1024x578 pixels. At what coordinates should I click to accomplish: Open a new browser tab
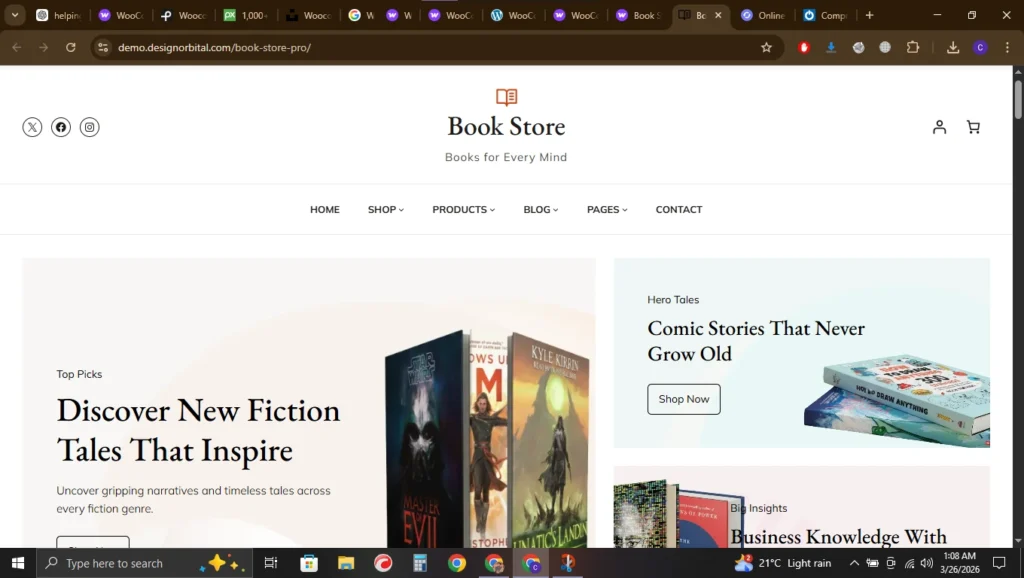coord(869,15)
